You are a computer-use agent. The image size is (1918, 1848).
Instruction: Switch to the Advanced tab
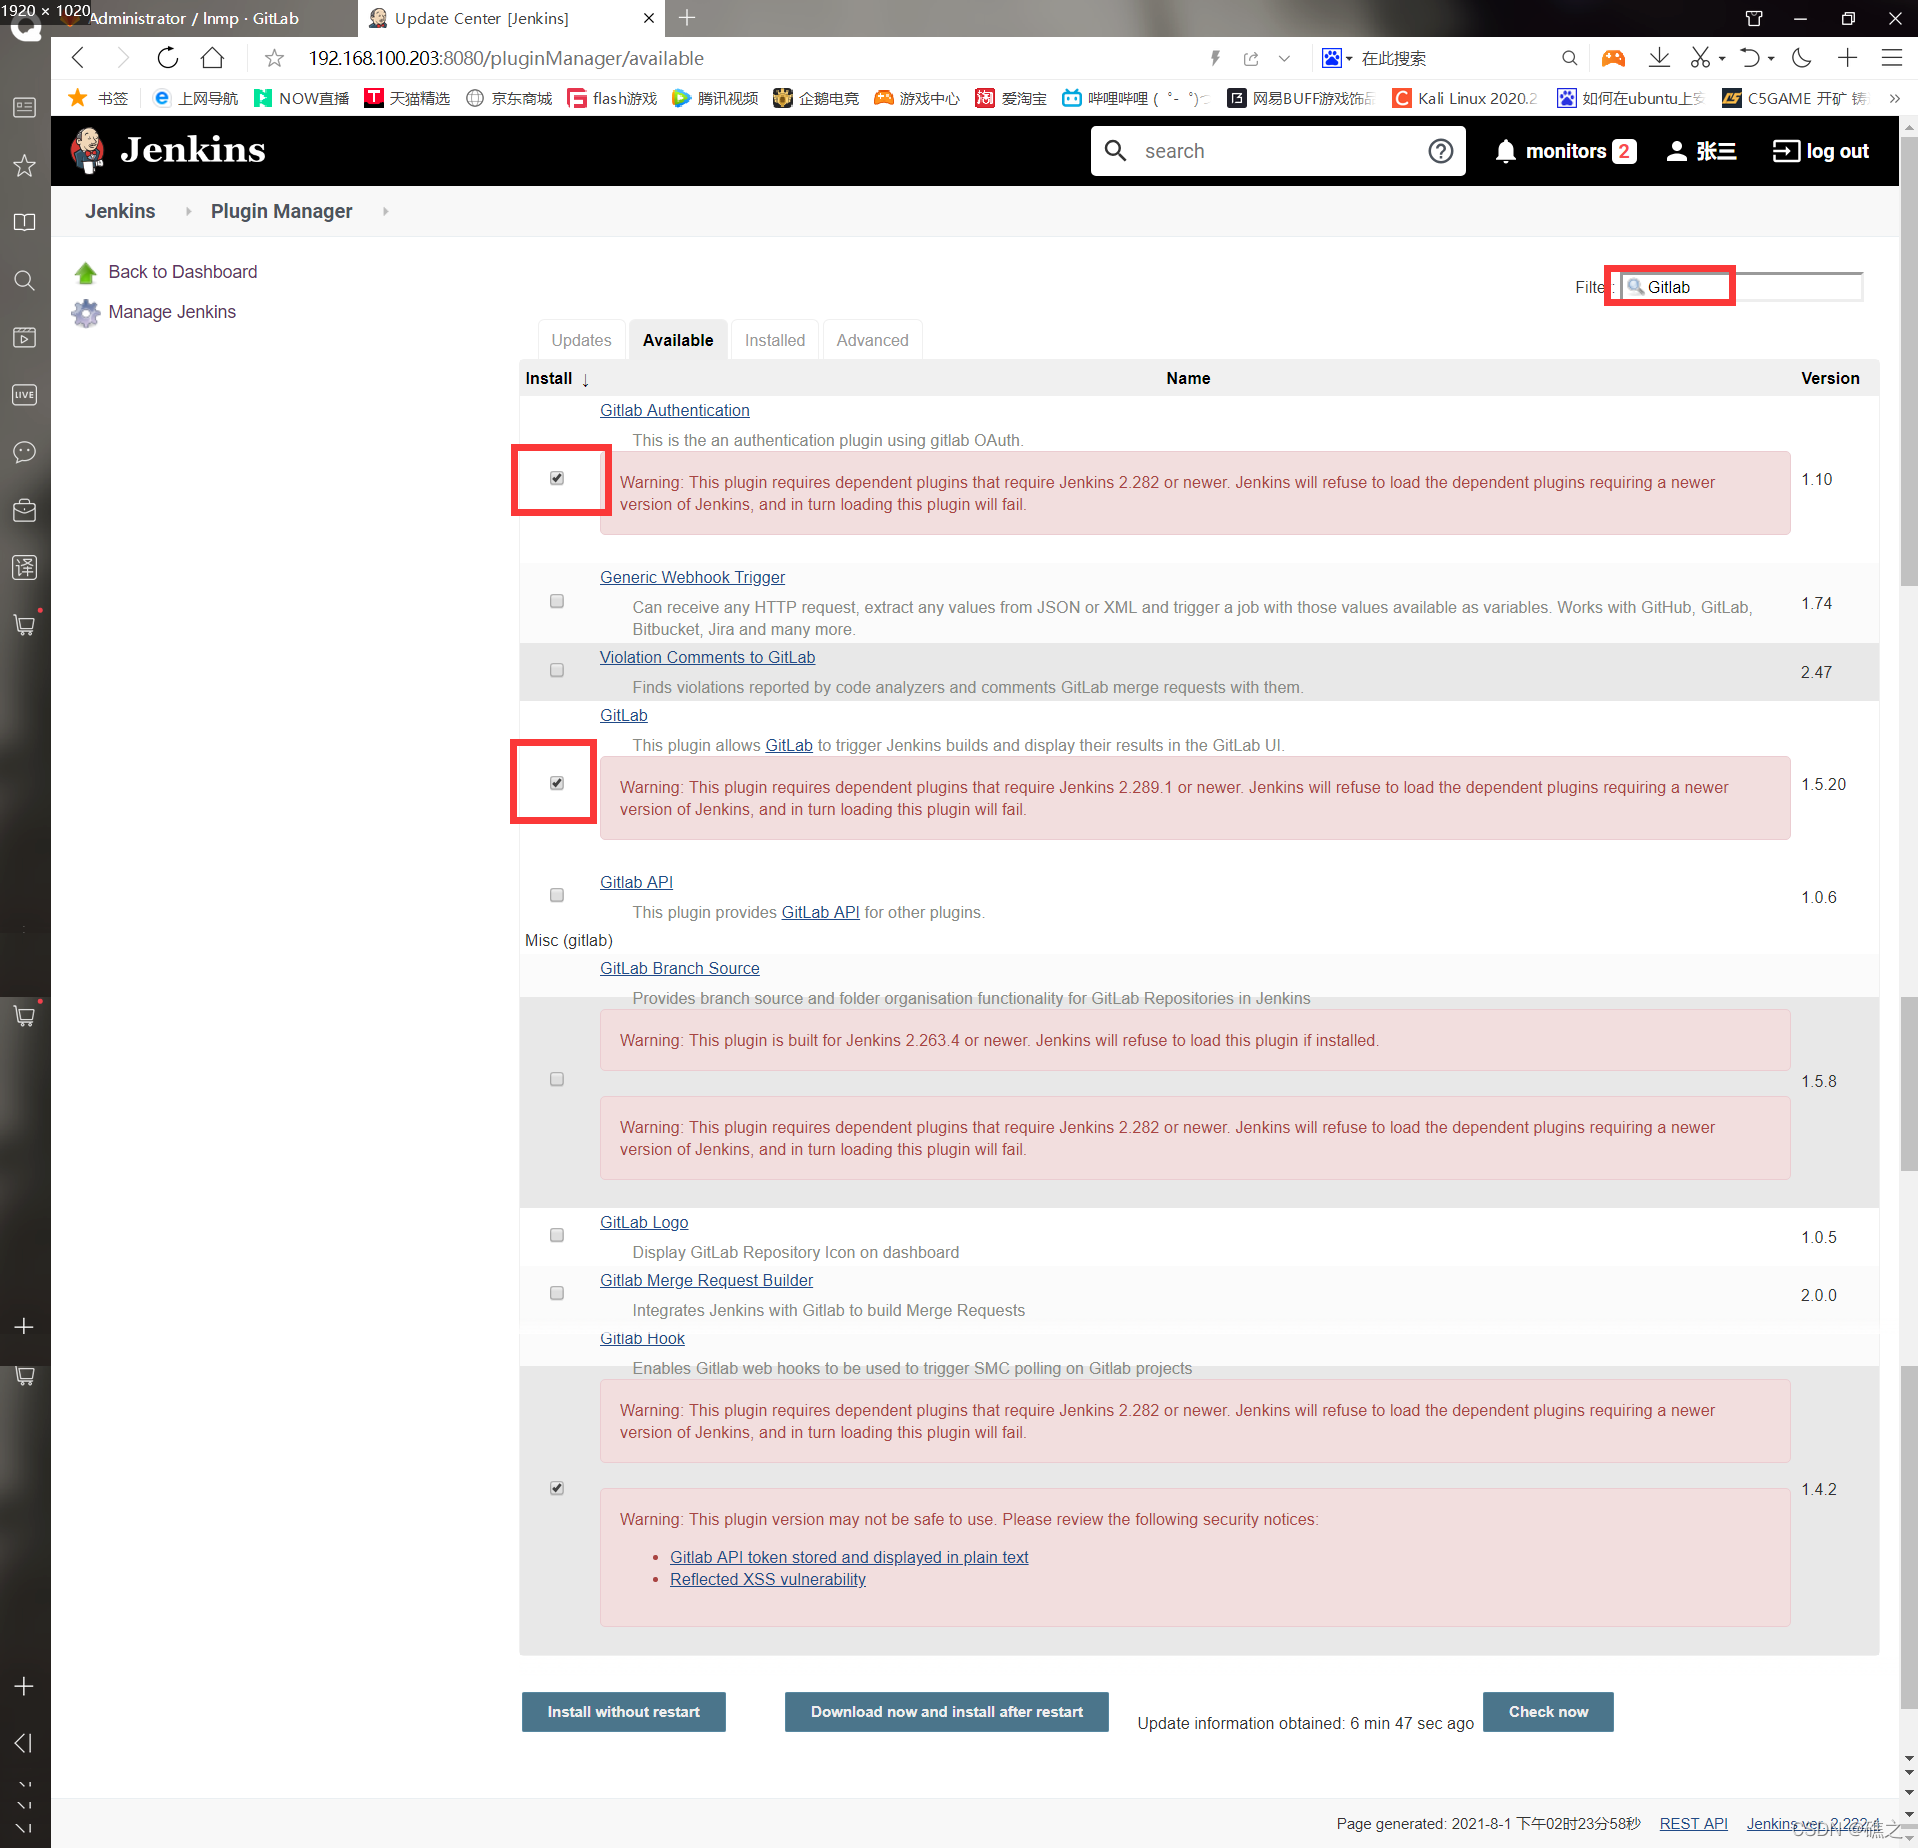873,340
